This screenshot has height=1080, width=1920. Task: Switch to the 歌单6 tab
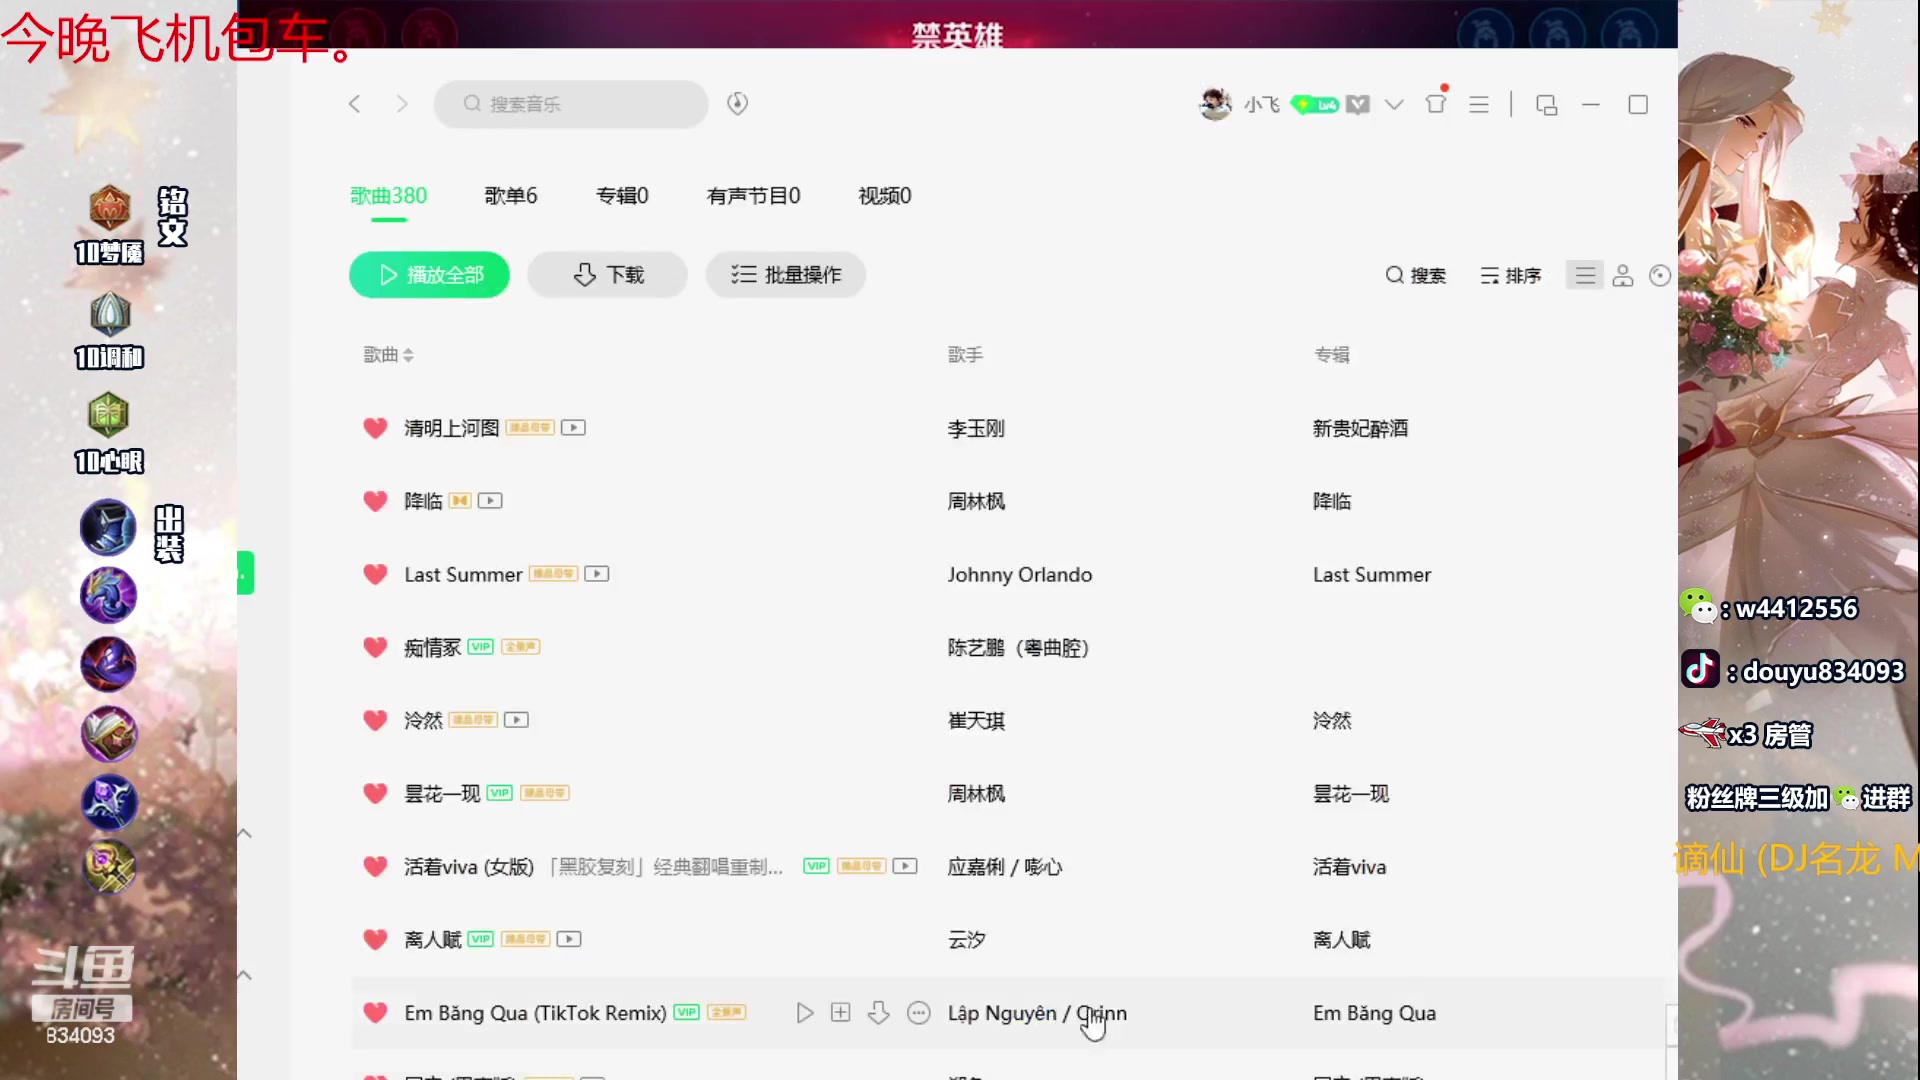pyautogui.click(x=511, y=196)
